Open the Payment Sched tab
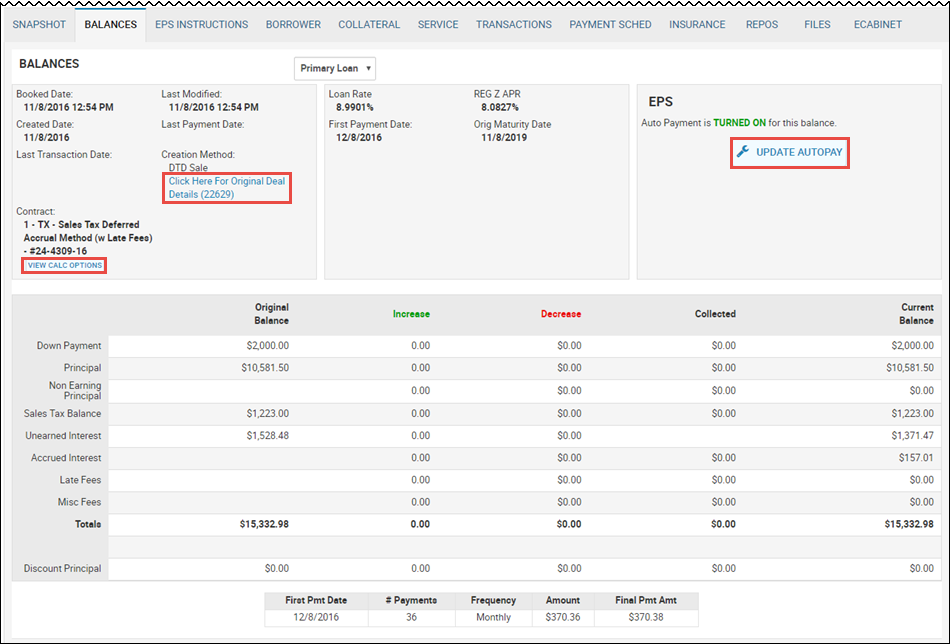This screenshot has width=950, height=644. (611, 25)
